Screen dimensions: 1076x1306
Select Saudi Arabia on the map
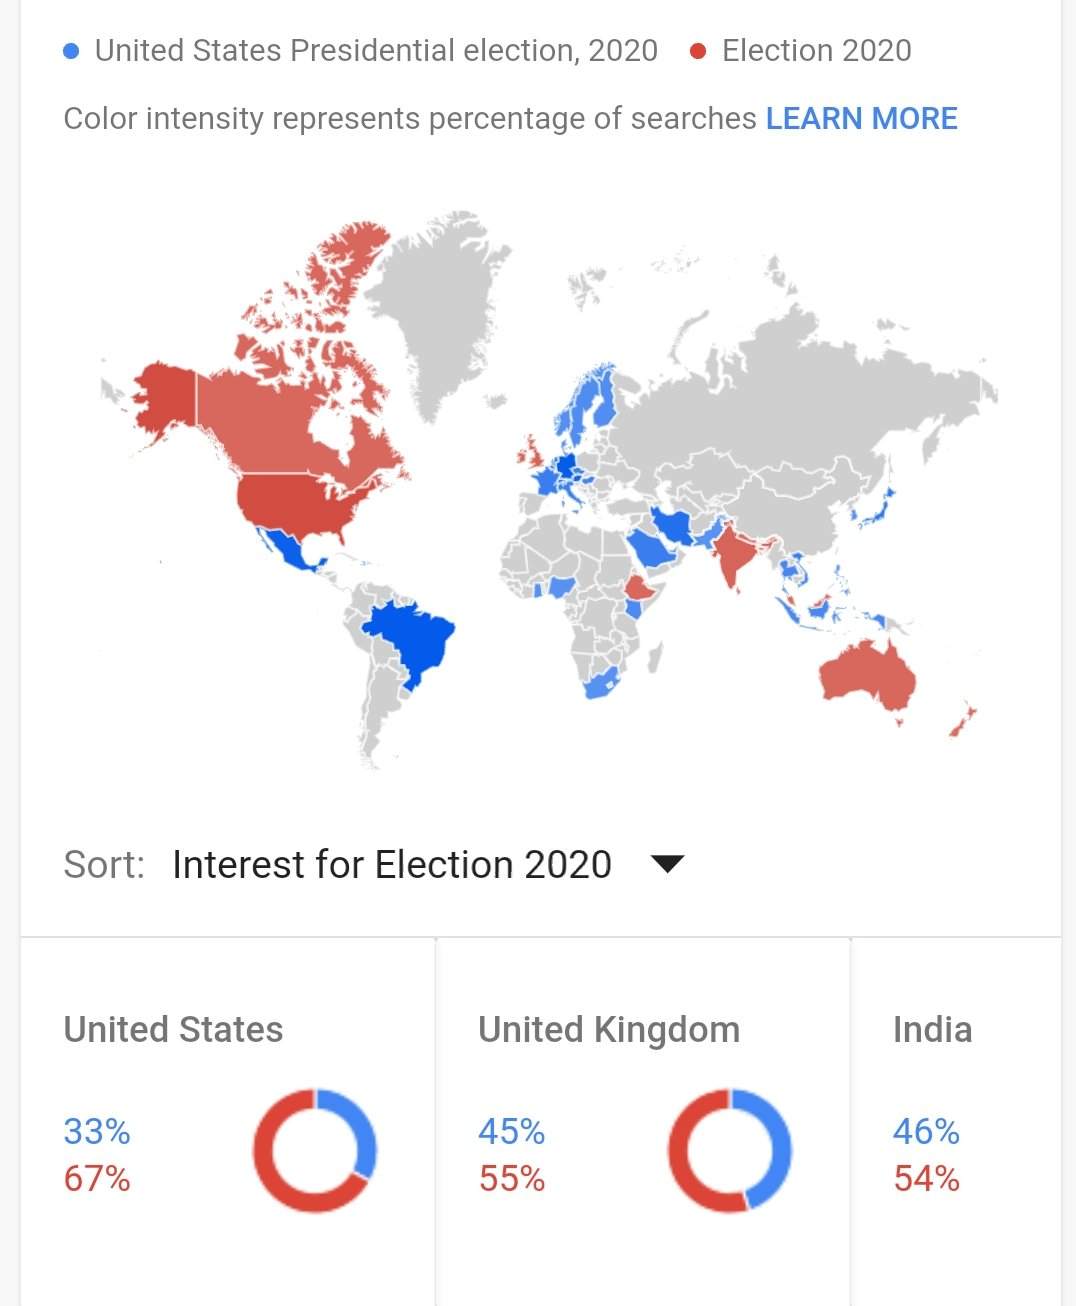(651, 547)
